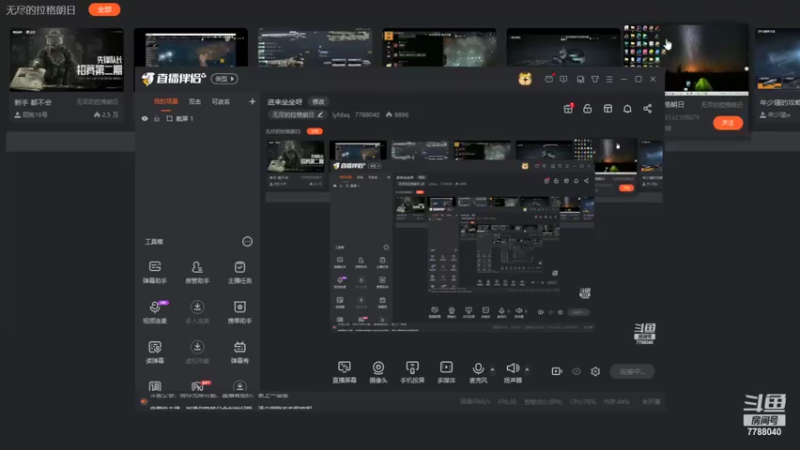Click the 连接中 start-stream button

[x=632, y=371]
